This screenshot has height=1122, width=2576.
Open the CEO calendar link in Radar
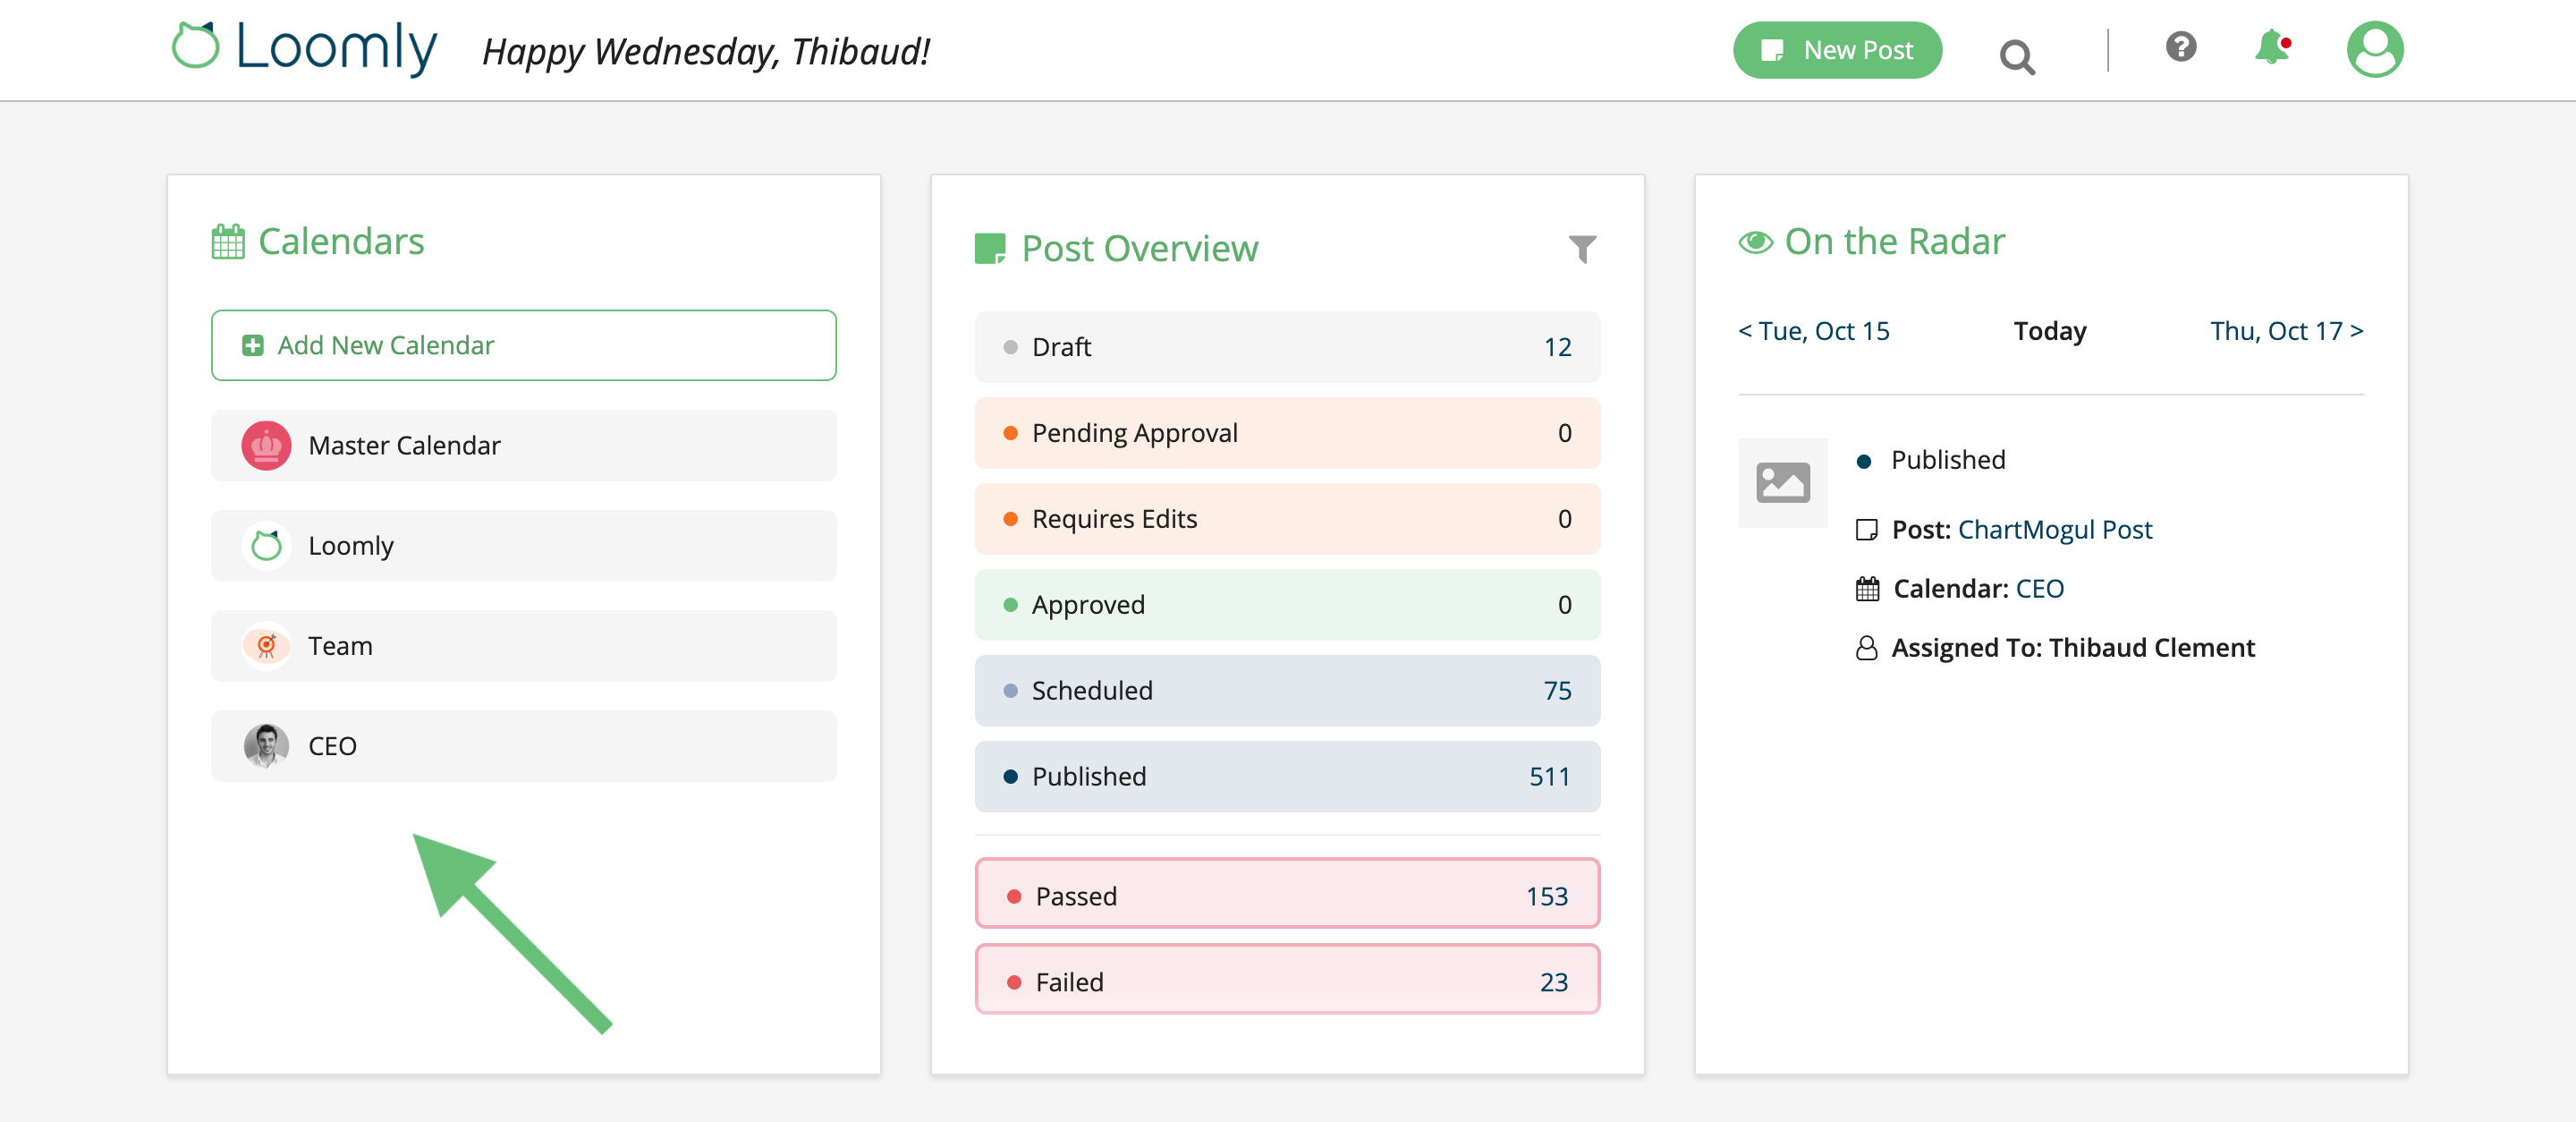click(2039, 589)
